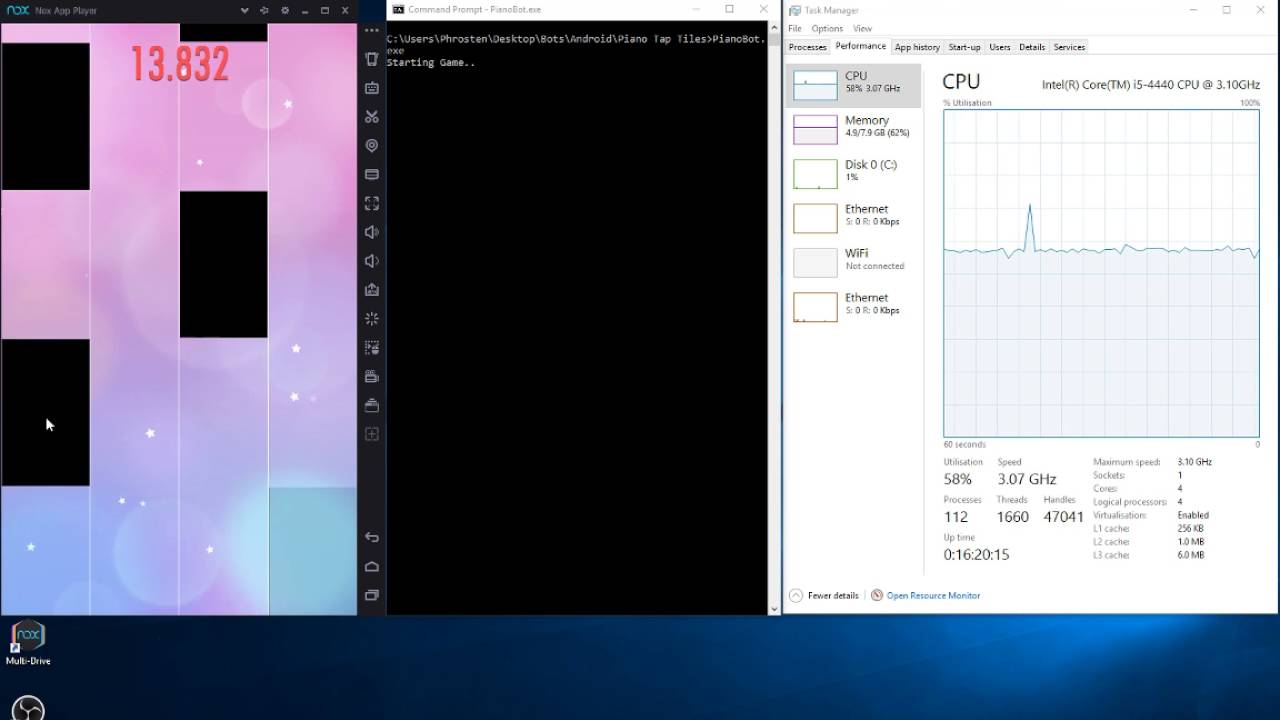Open Resource Monitor link
The height and width of the screenshot is (720, 1280).
pyautogui.click(x=925, y=595)
